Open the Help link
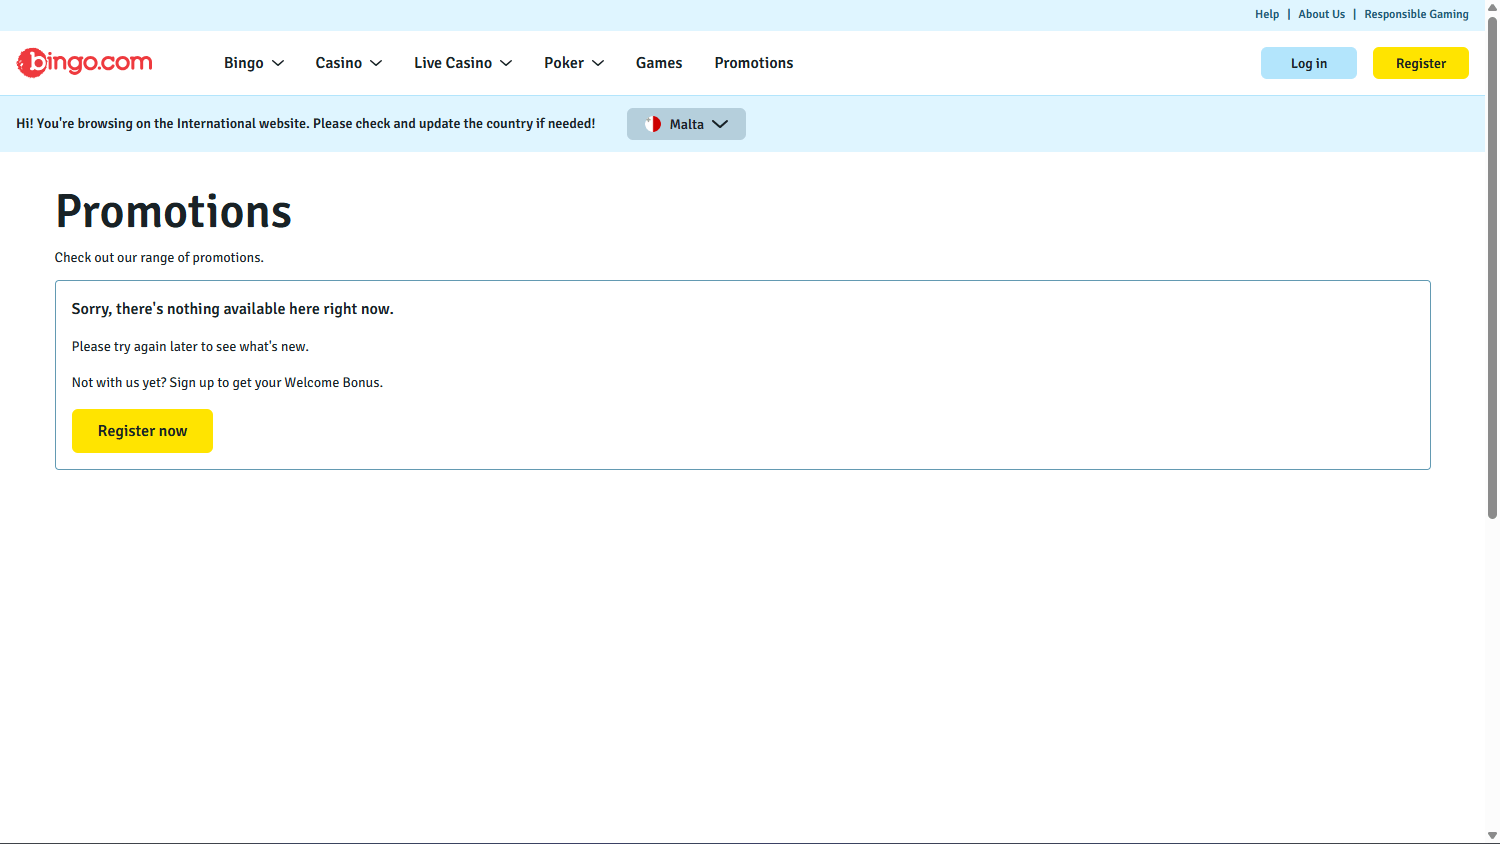 coord(1267,14)
